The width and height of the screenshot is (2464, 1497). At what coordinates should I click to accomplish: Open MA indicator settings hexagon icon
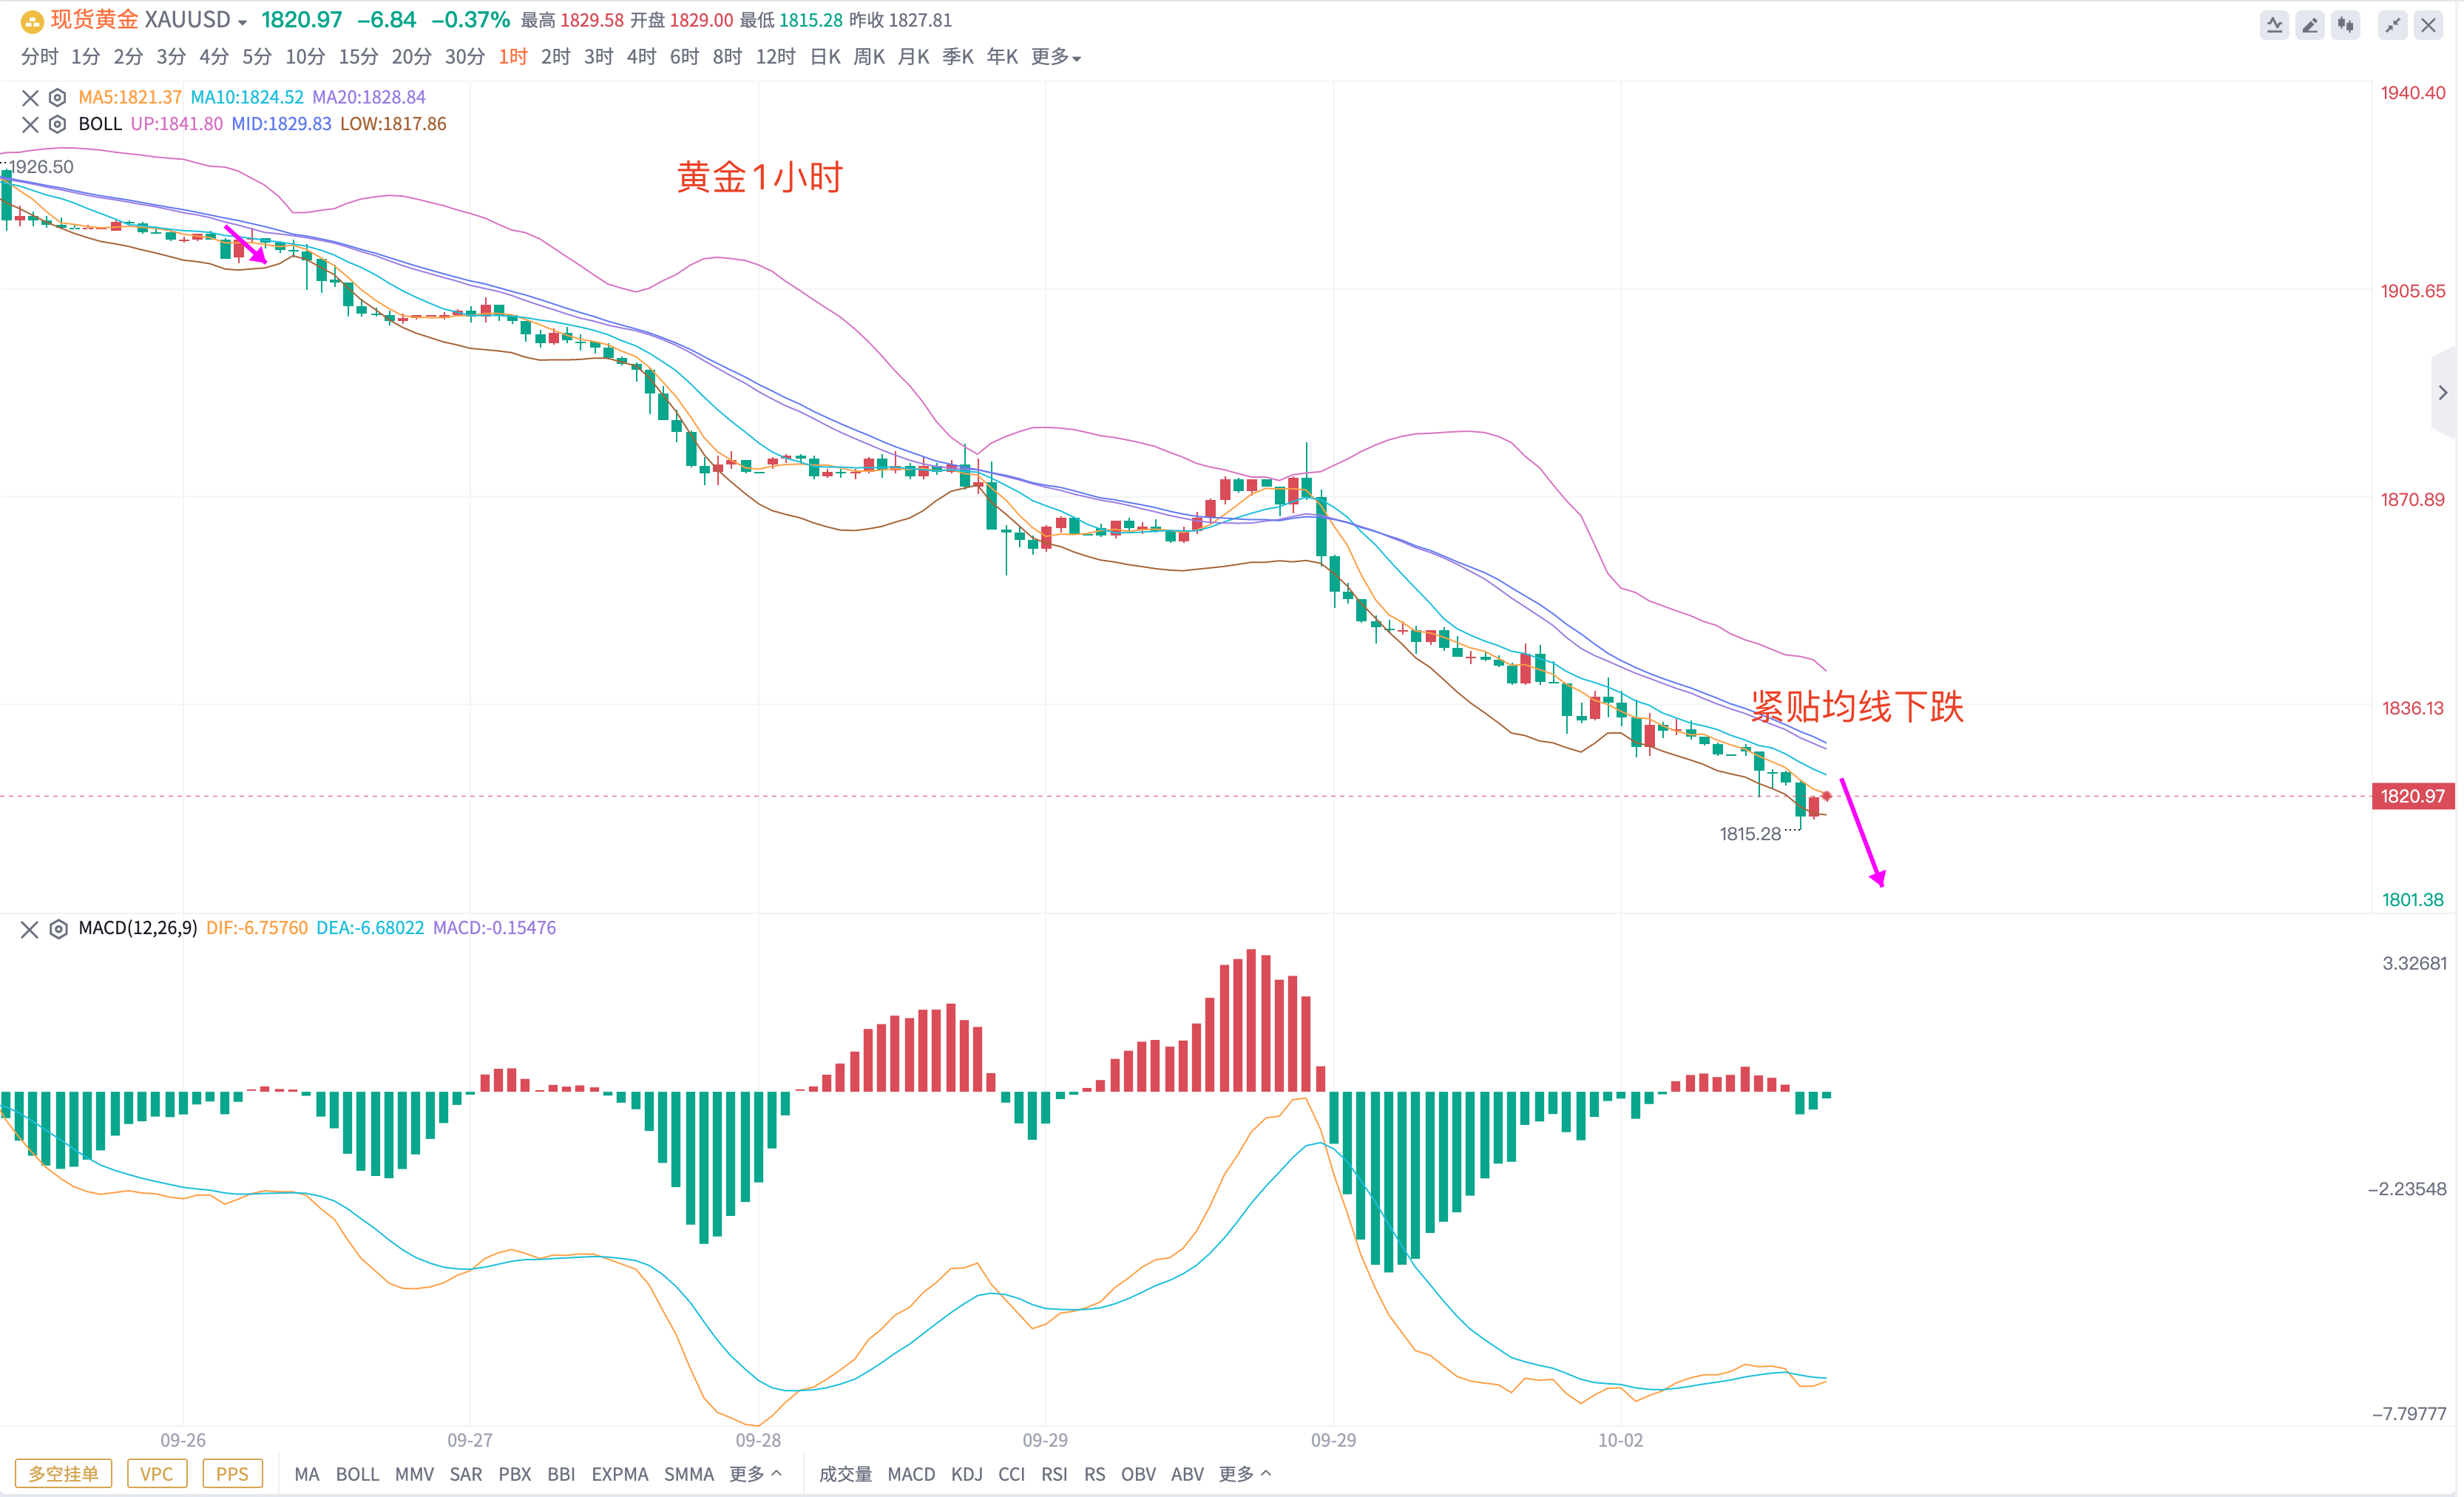(x=58, y=97)
